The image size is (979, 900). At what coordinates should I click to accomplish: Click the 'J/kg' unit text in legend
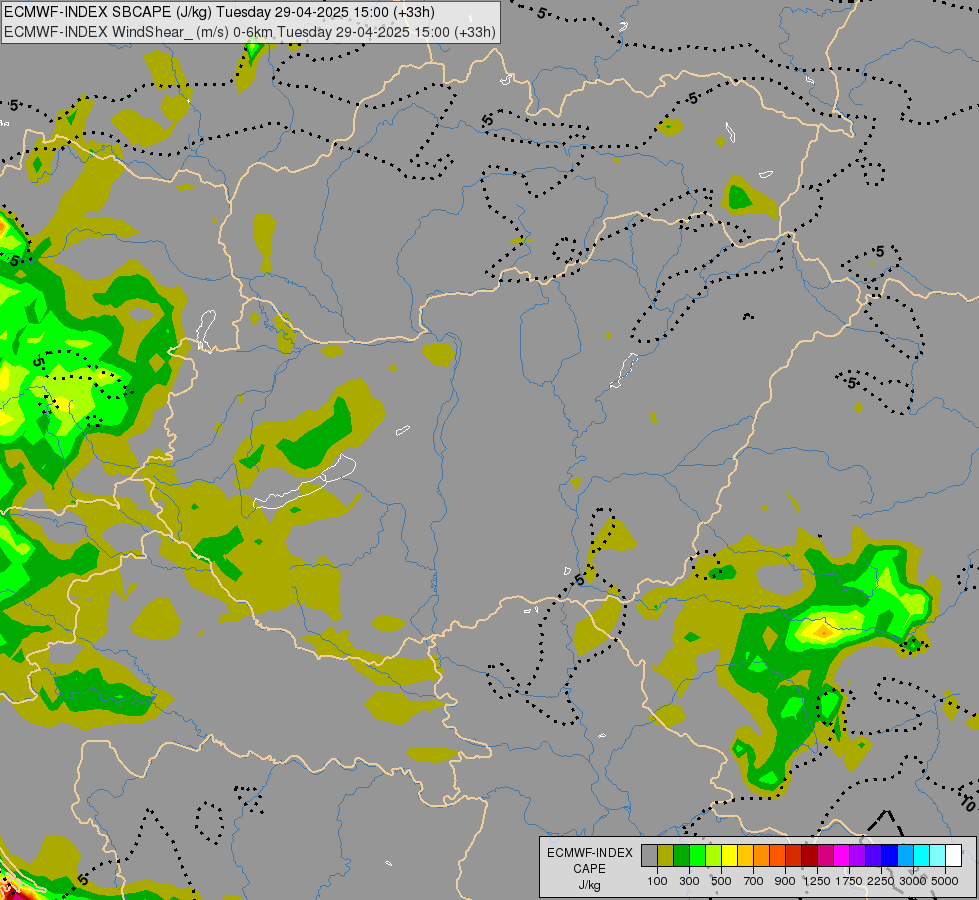pos(589,885)
